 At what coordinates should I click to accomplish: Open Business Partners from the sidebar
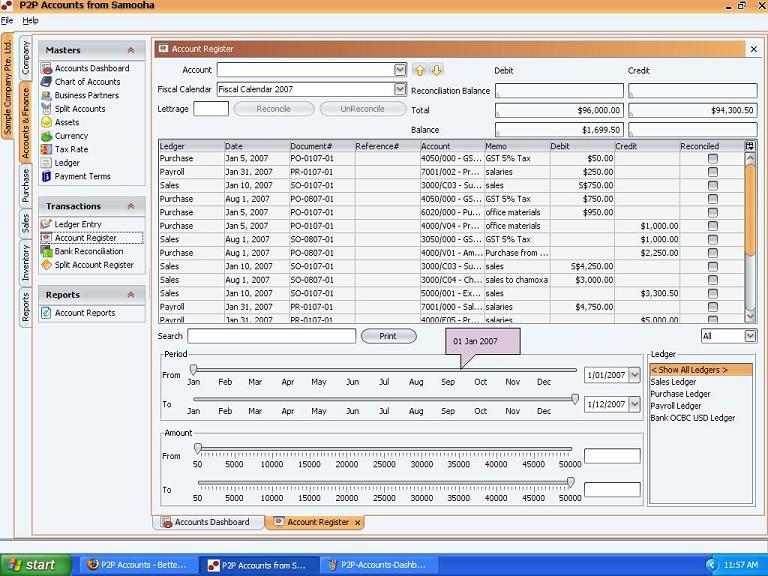click(46, 96)
